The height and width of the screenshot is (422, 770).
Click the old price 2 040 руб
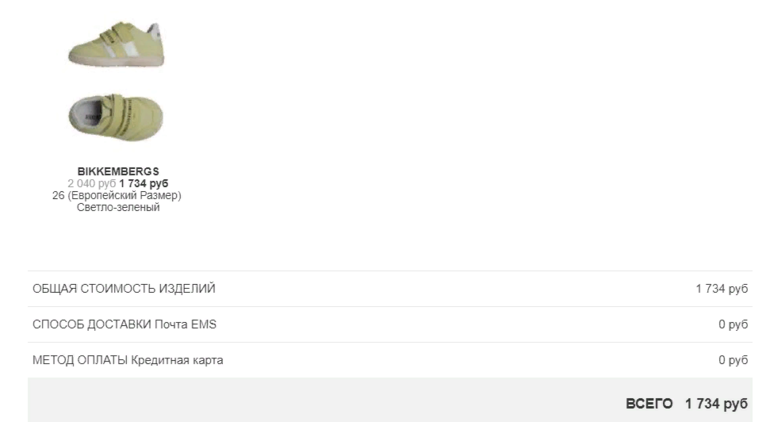[x=91, y=184]
